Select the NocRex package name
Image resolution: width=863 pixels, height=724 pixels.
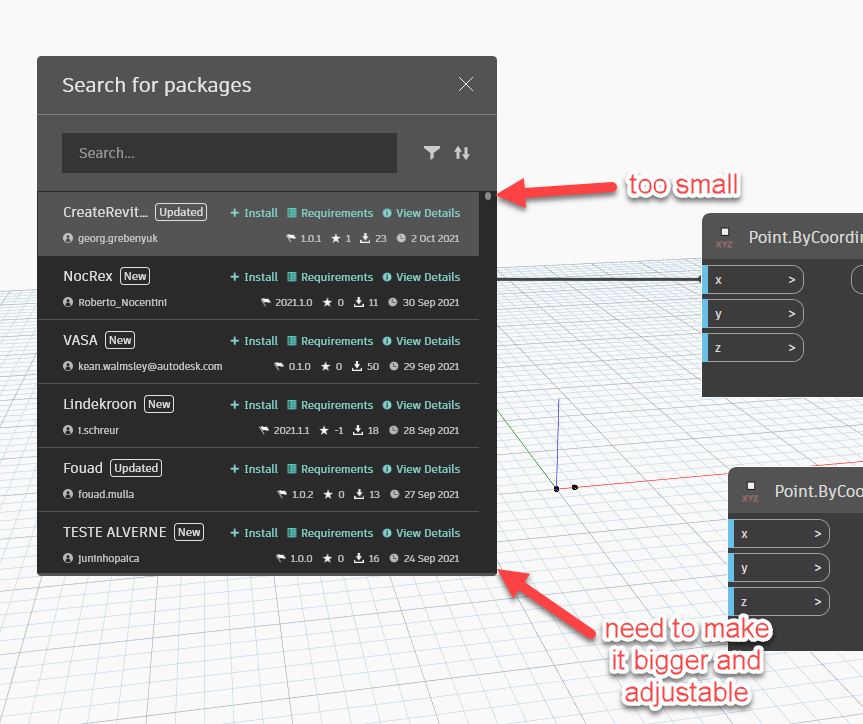tap(88, 276)
